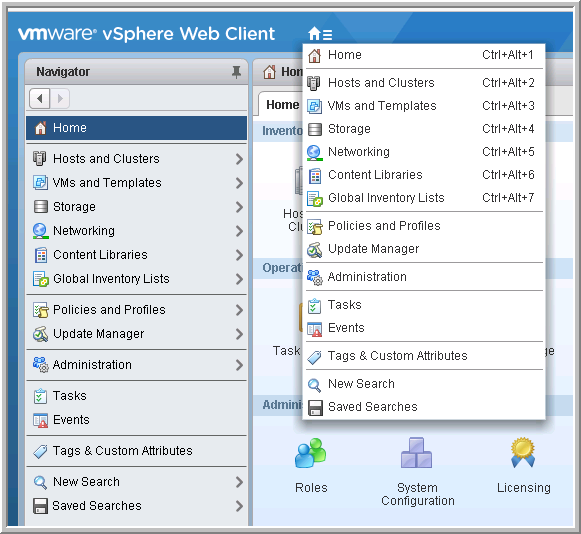Choose Administration in the dropdown menu

click(x=424, y=277)
